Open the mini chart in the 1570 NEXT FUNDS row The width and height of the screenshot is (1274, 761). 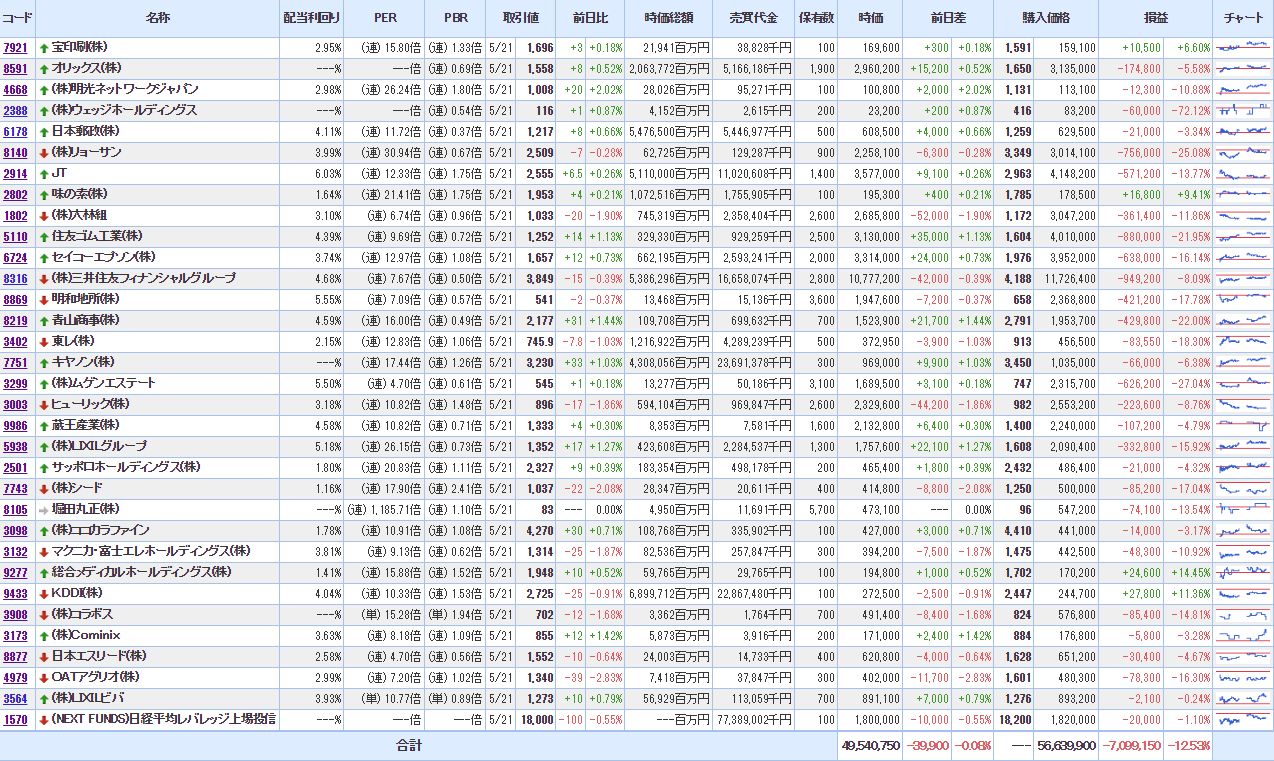tap(1243, 719)
